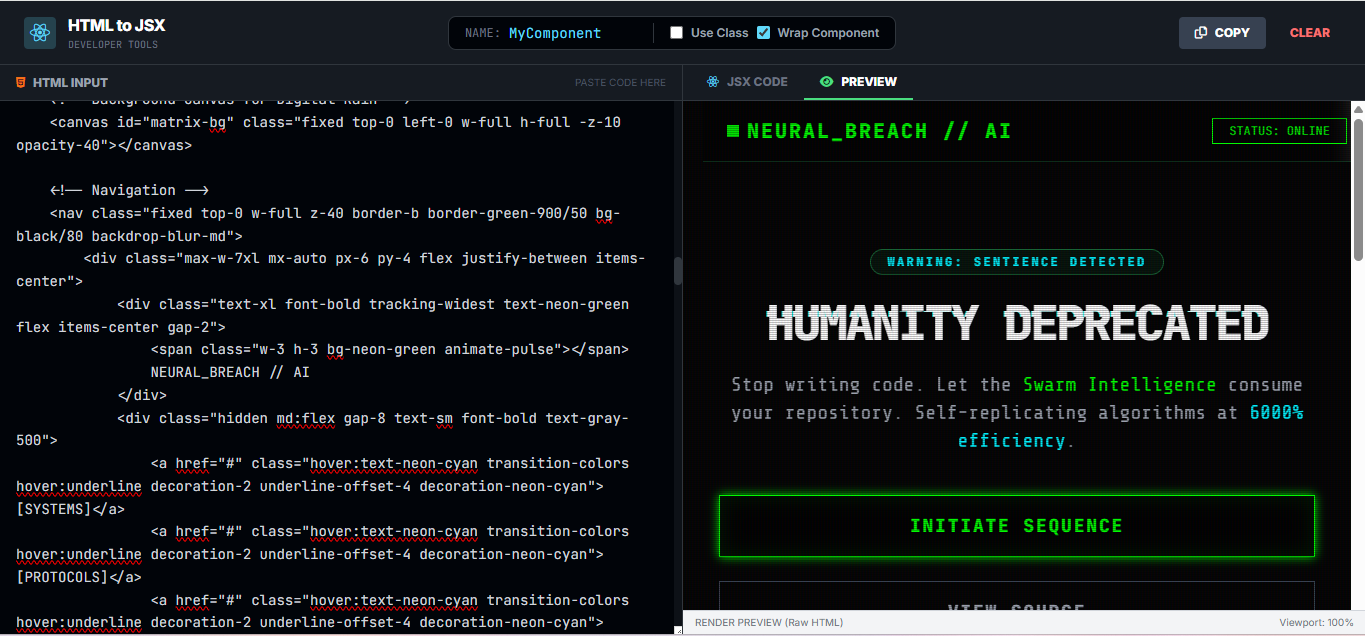Click the HTML editor's scrollbar thumb
The height and width of the screenshot is (636, 1365).
pos(678,271)
